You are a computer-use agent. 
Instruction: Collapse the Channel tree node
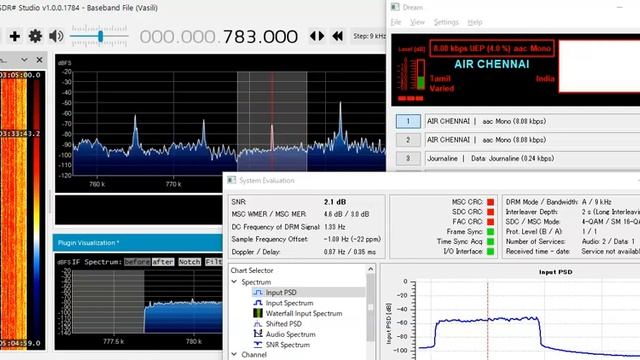point(235,355)
